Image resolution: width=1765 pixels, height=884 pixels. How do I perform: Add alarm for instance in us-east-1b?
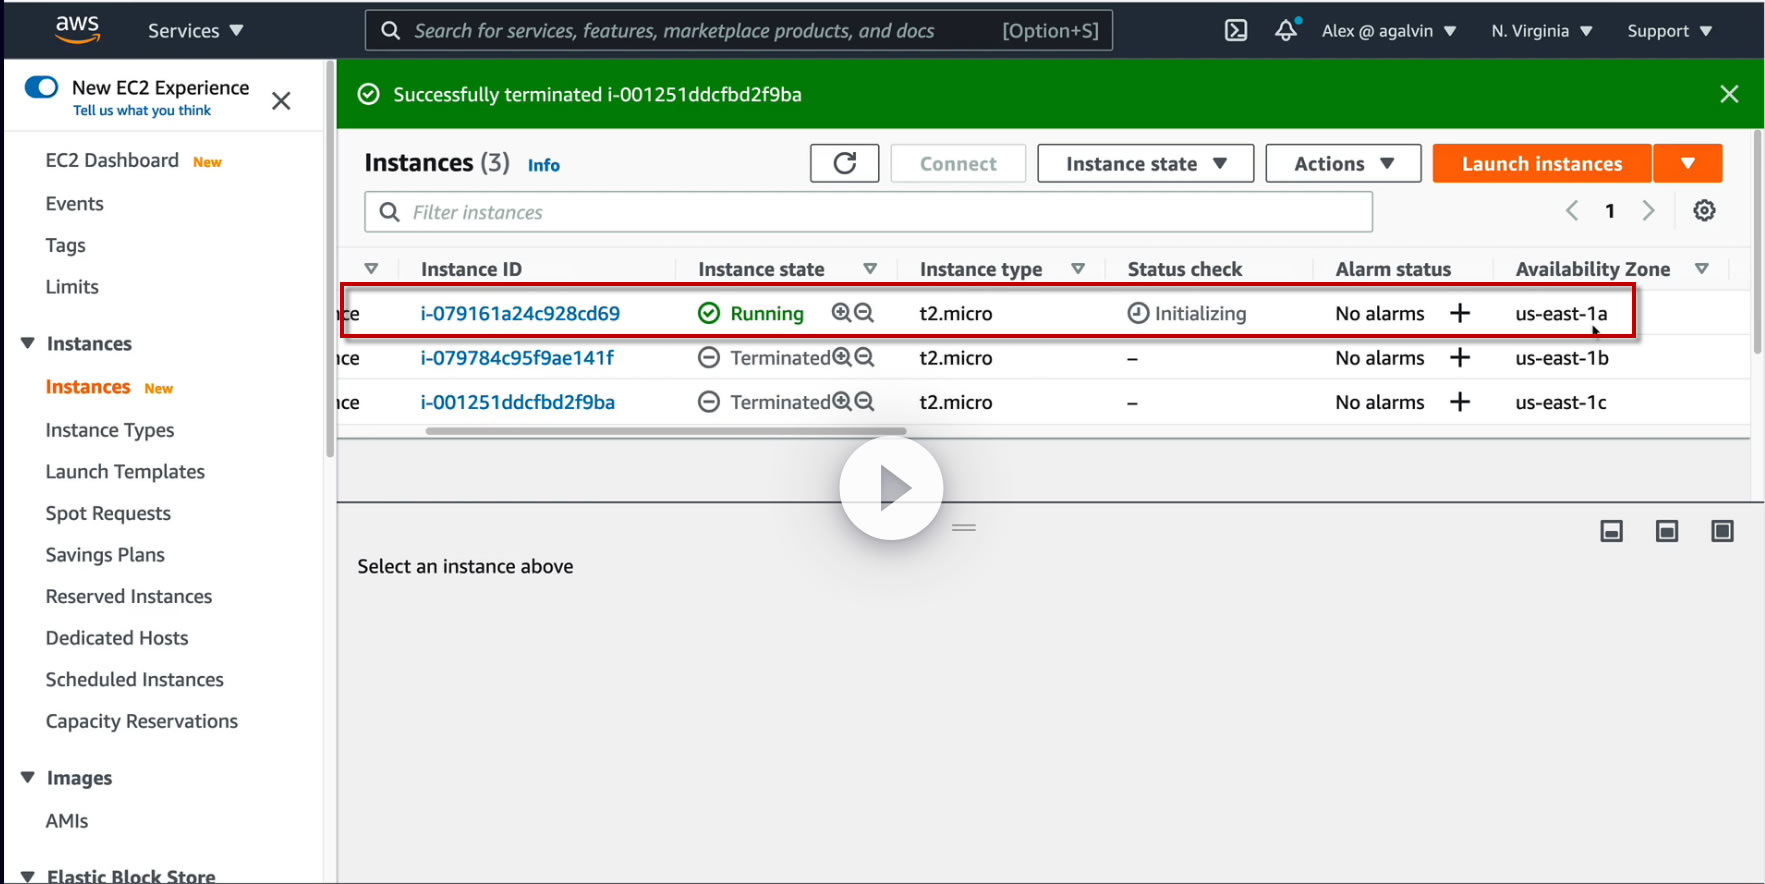click(x=1460, y=357)
